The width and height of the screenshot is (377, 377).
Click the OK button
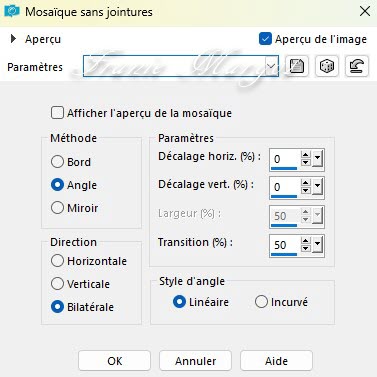click(114, 361)
